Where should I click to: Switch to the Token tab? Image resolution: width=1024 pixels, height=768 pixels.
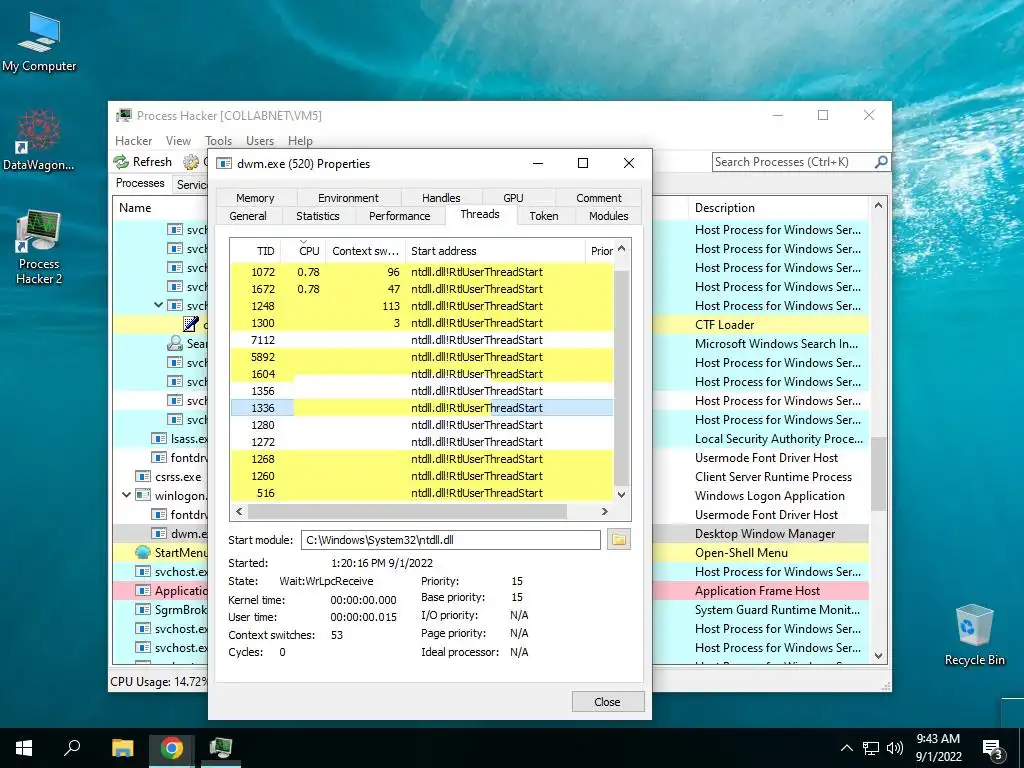pos(544,216)
